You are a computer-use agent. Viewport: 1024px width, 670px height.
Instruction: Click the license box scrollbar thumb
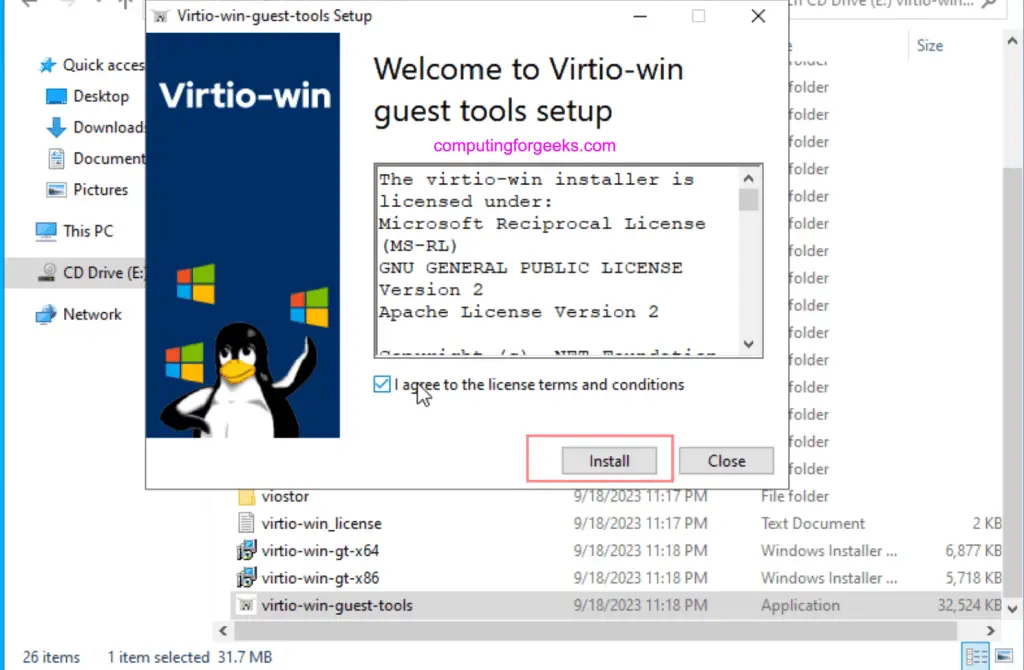click(x=748, y=200)
